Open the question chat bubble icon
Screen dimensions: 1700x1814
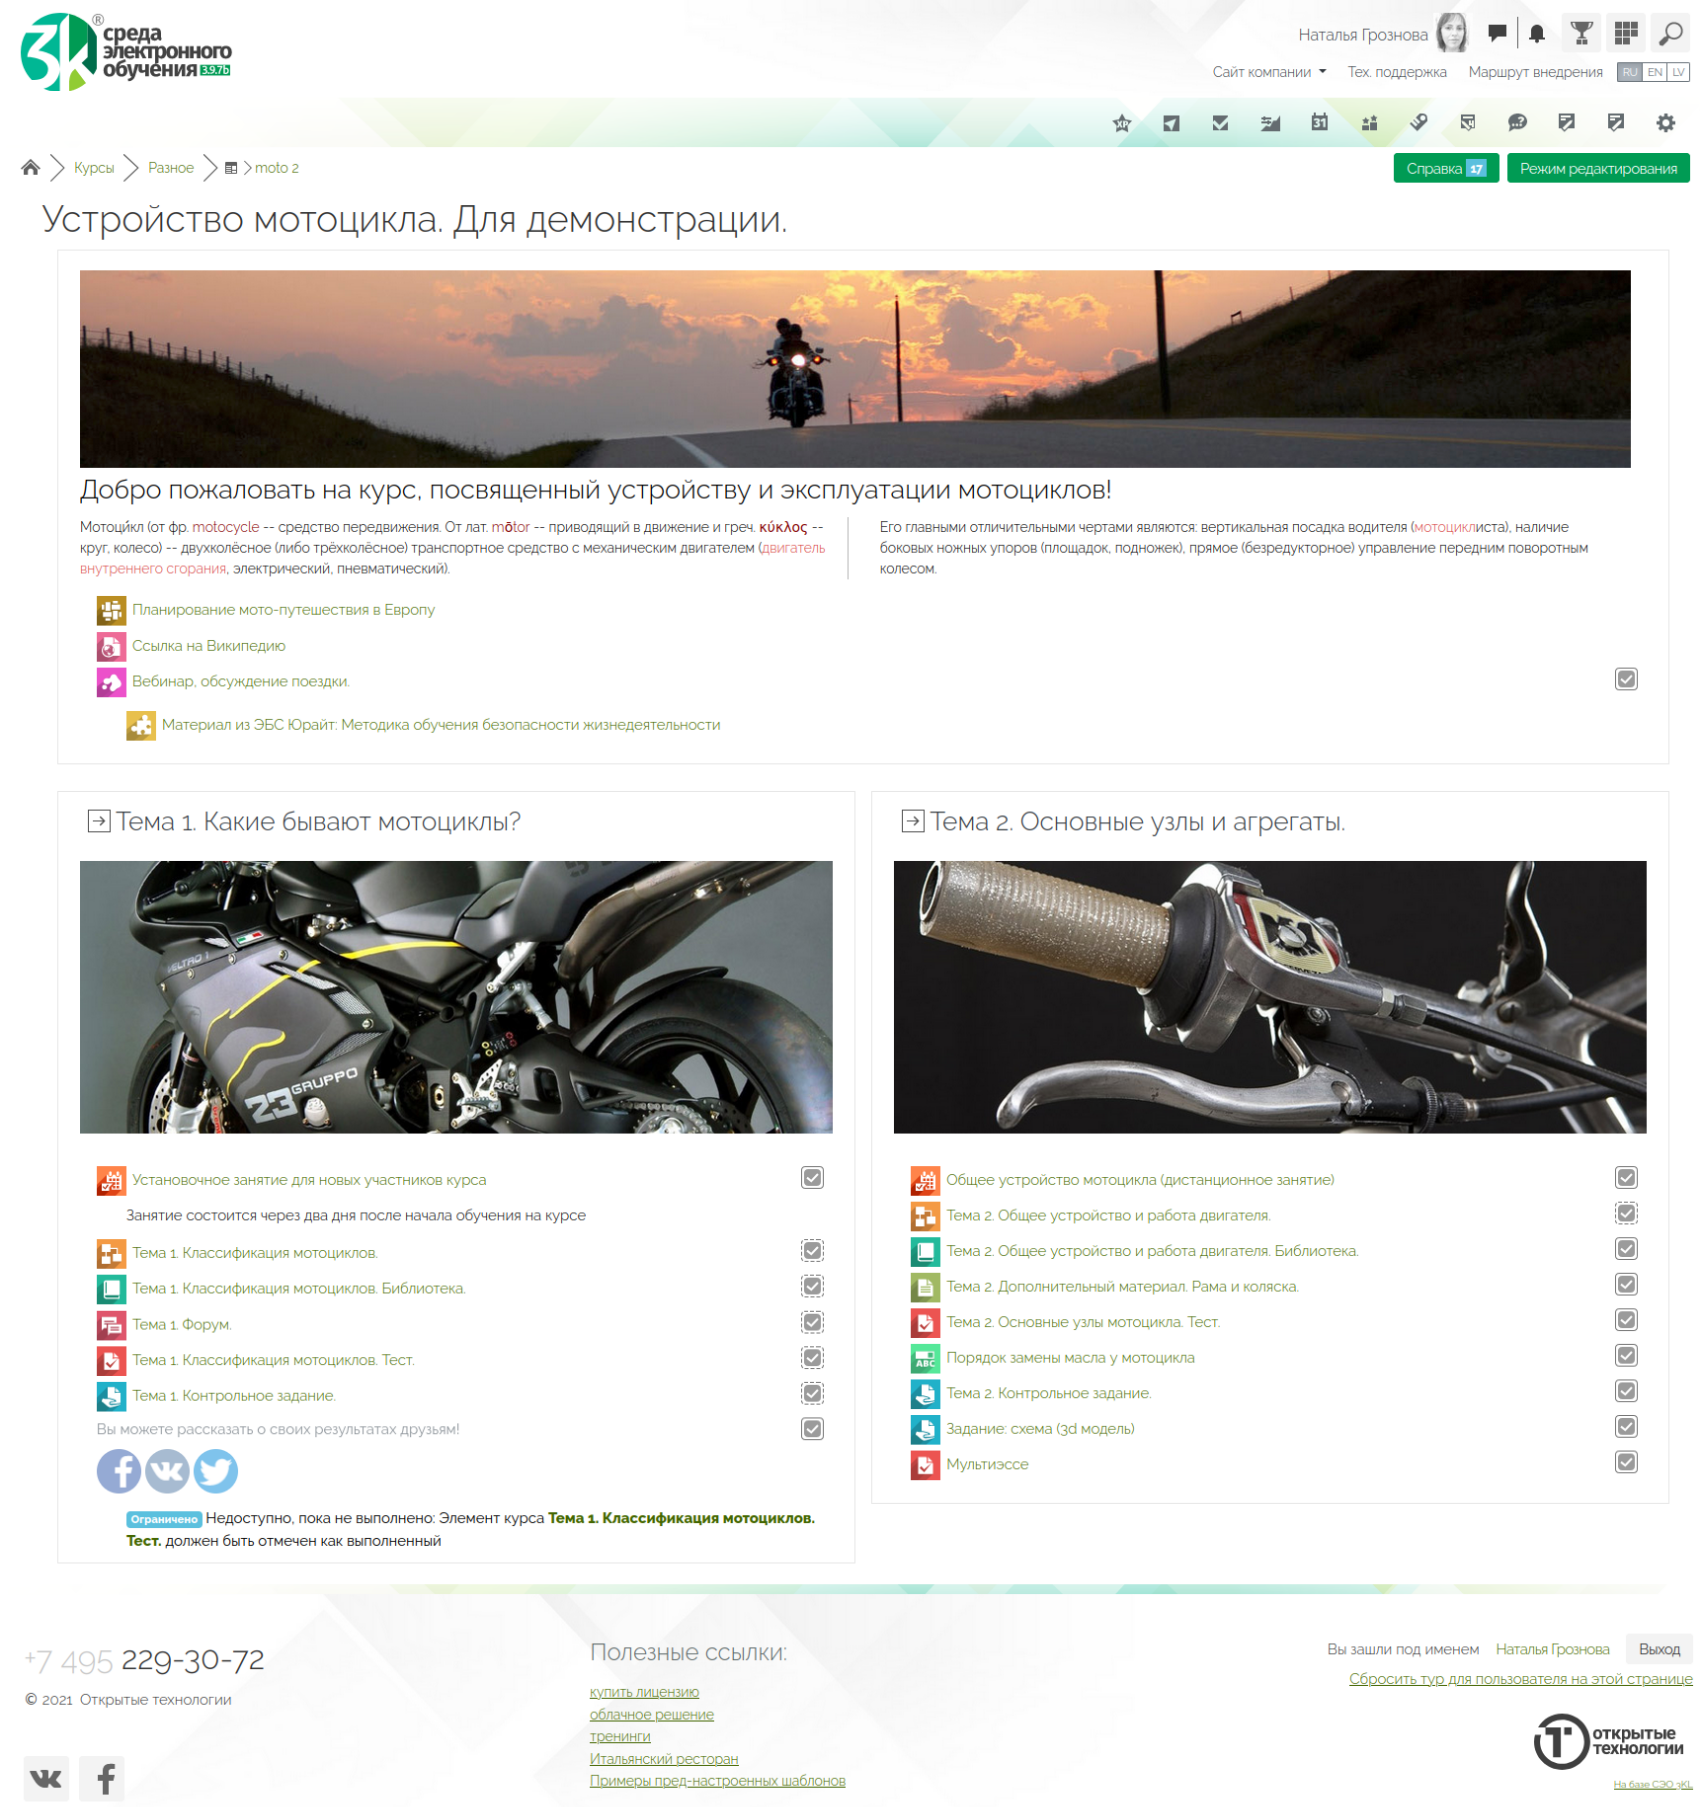1517,123
